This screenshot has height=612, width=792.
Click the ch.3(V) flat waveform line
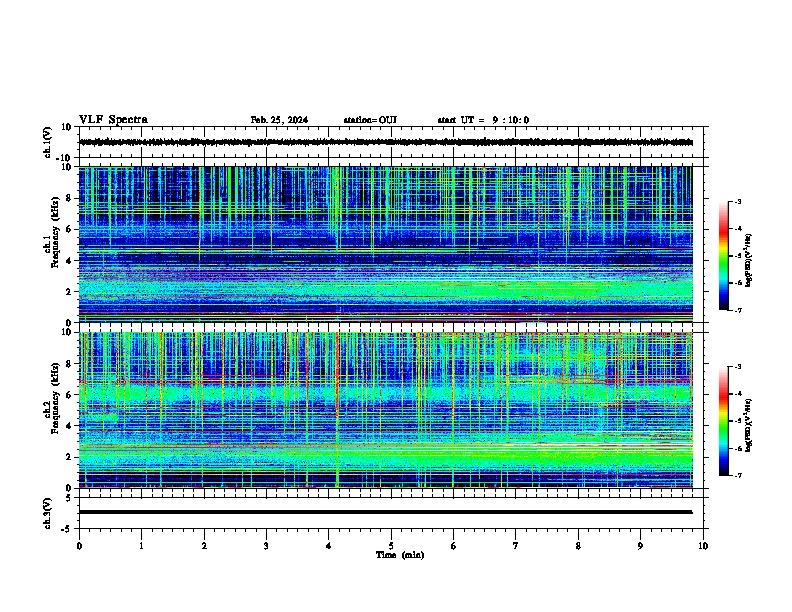pyautogui.click(x=385, y=512)
